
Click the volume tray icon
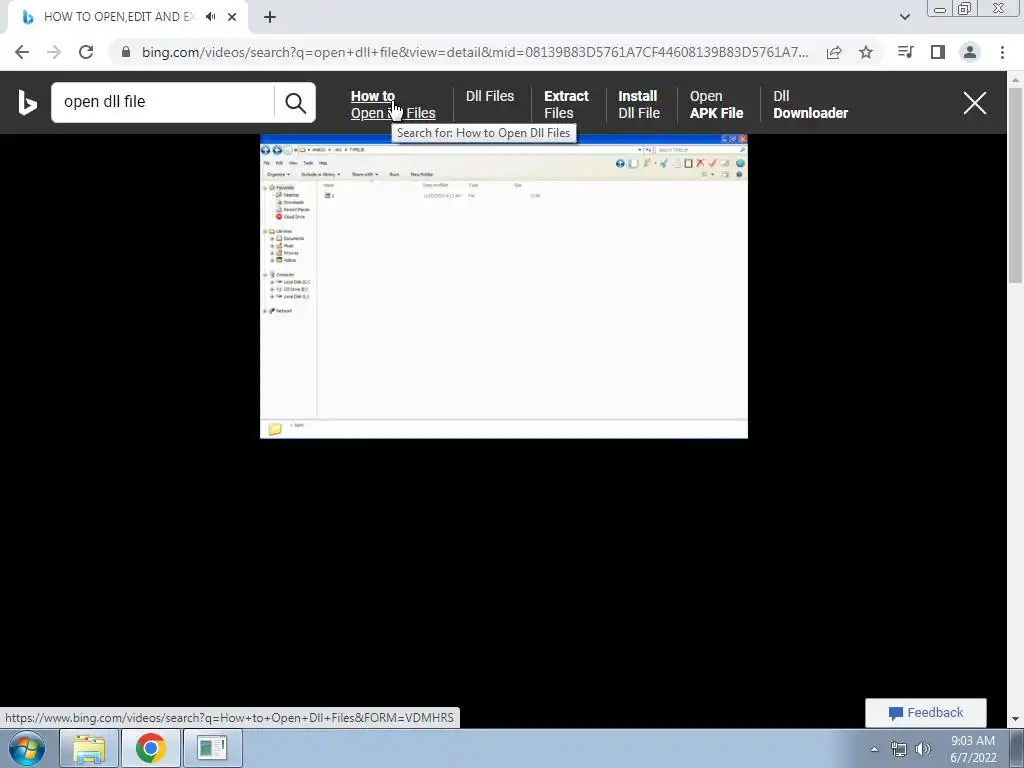923,749
